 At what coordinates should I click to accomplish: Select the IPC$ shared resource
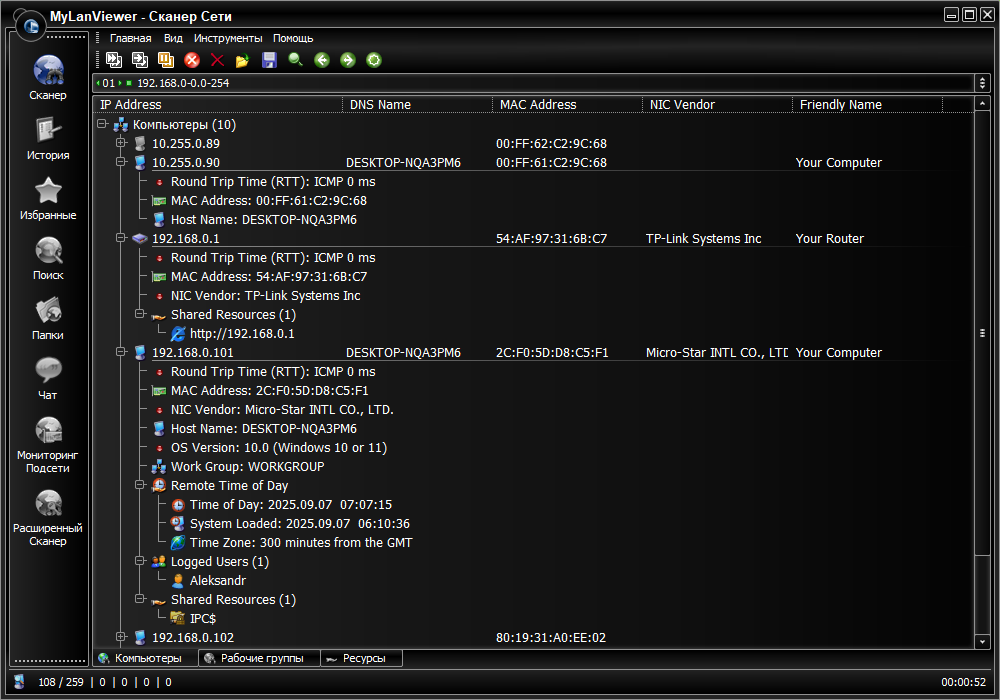[203, 618]
